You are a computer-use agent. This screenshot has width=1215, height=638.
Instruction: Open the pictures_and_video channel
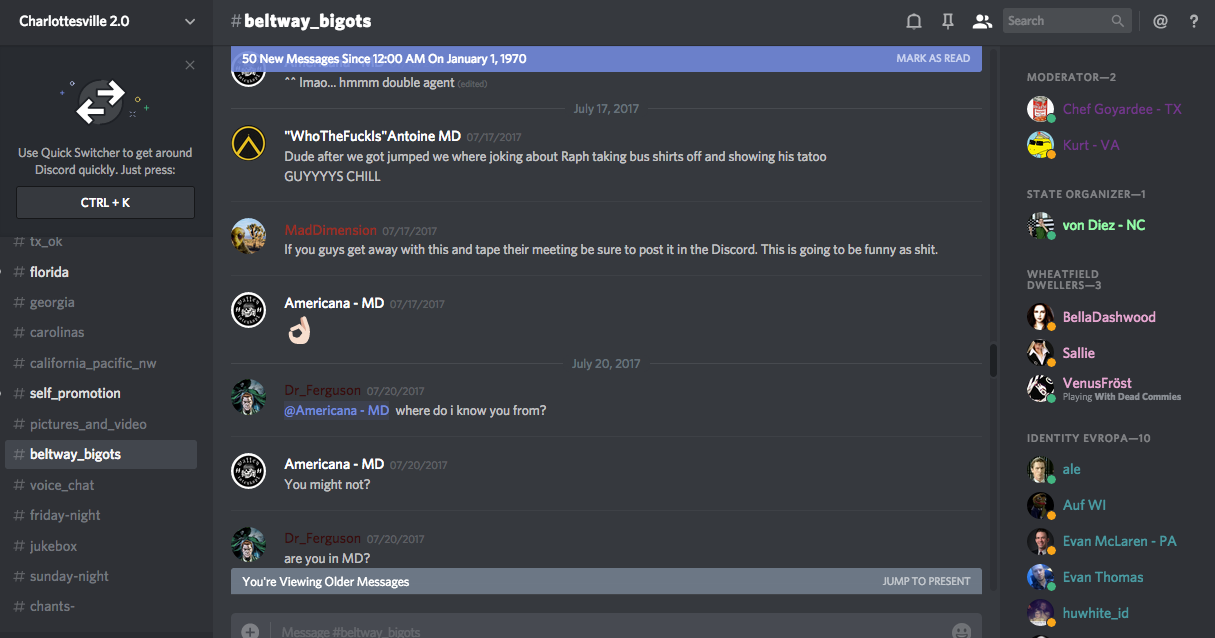[x=88, y=424]
